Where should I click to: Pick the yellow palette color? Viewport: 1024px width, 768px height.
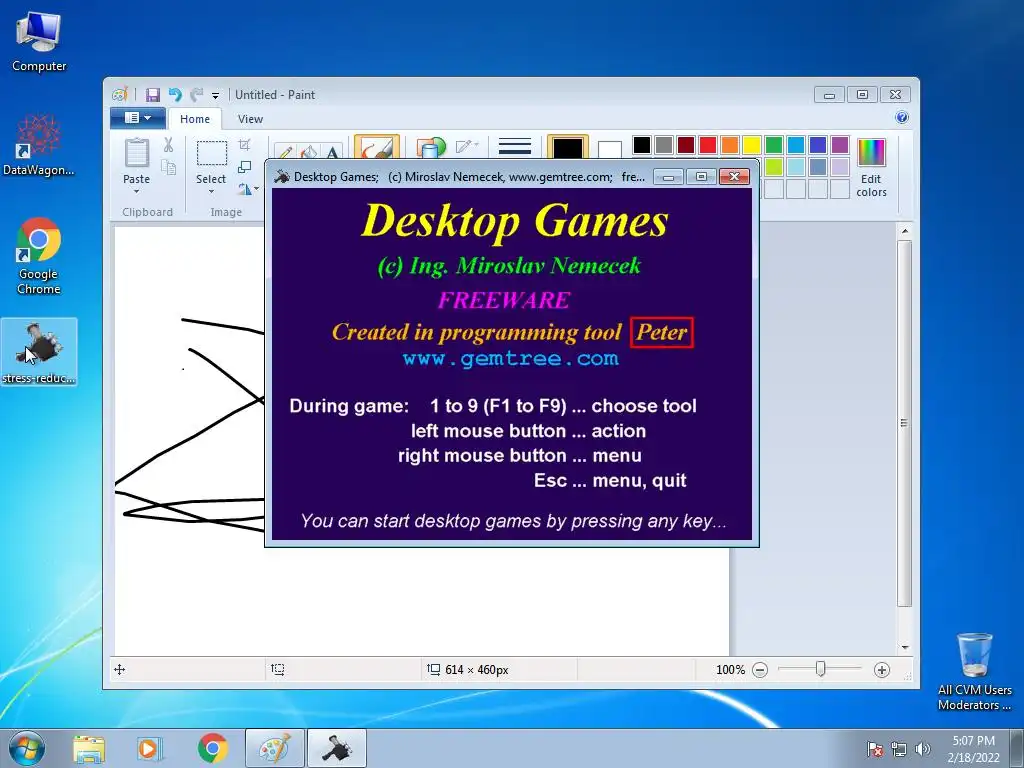(x=752, y=145)
